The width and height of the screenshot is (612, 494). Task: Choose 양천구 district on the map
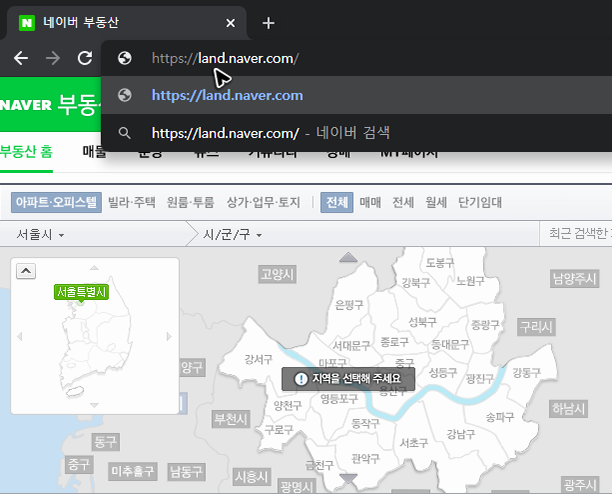tap(288, 406)
